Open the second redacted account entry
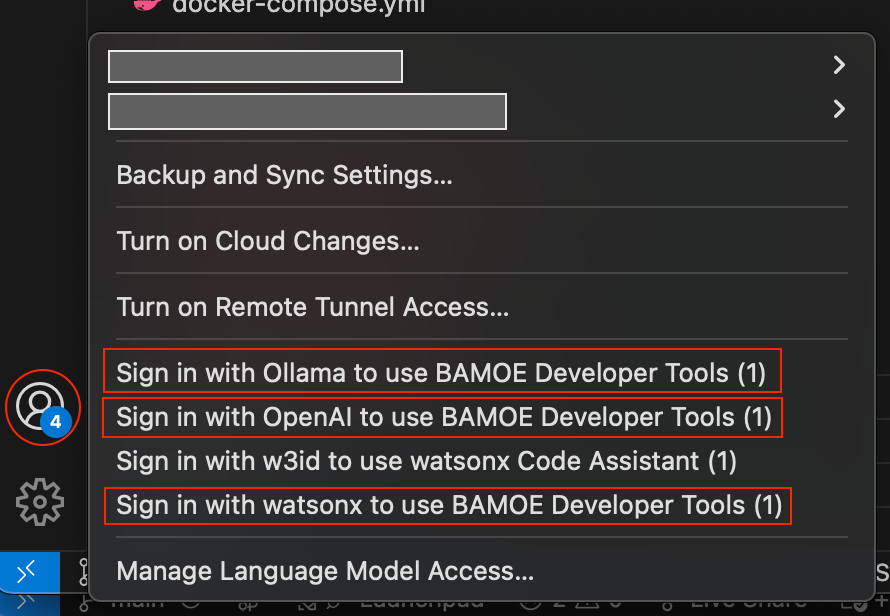 307,111
